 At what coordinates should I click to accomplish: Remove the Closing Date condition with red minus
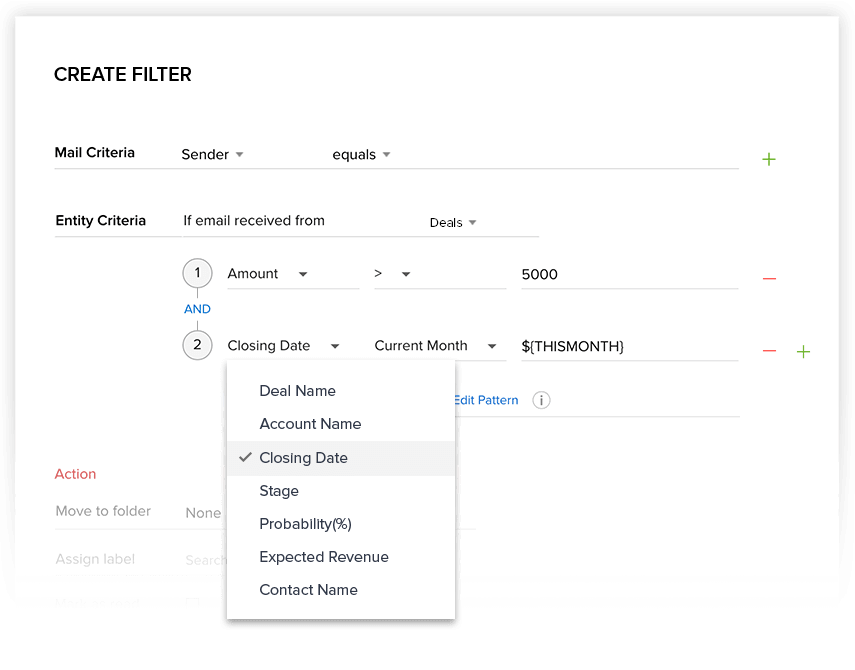click(769, 351)
